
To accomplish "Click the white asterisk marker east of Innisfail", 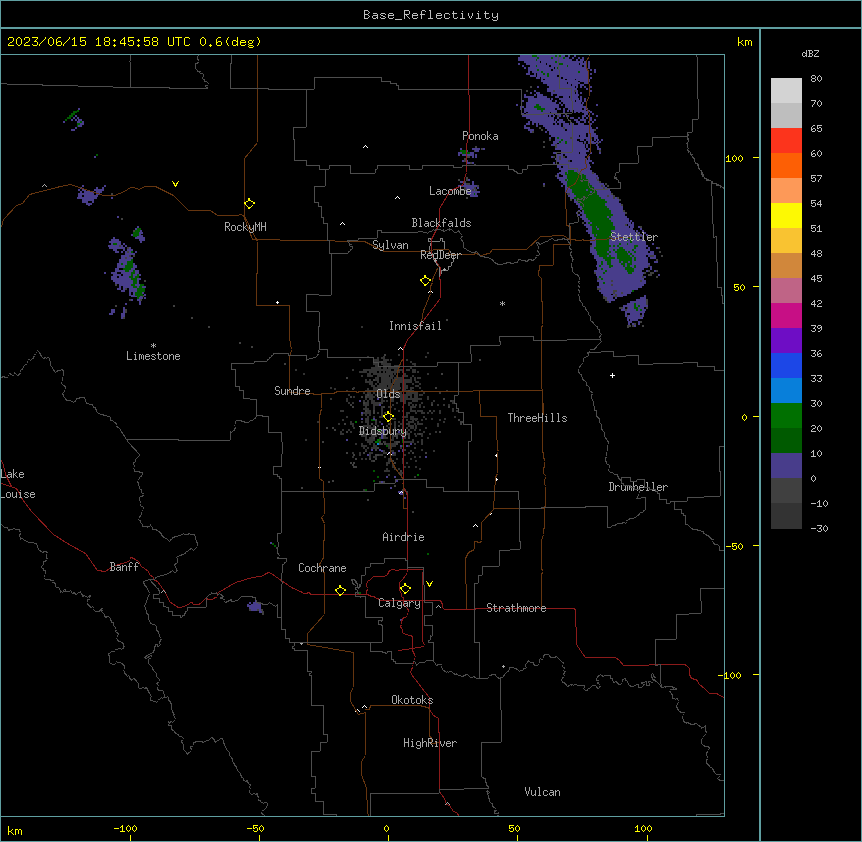I will (502, 303).
